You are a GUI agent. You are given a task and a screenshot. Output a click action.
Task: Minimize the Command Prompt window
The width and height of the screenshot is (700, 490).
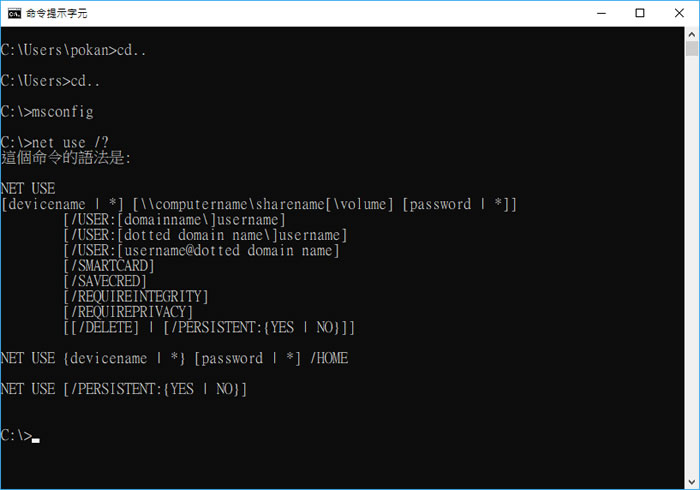601,13
